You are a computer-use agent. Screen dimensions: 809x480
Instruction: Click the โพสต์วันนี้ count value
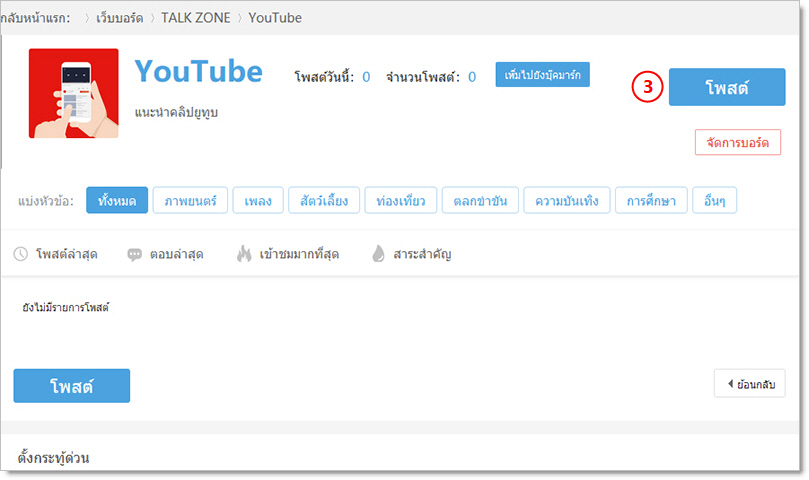coord(366,77)
